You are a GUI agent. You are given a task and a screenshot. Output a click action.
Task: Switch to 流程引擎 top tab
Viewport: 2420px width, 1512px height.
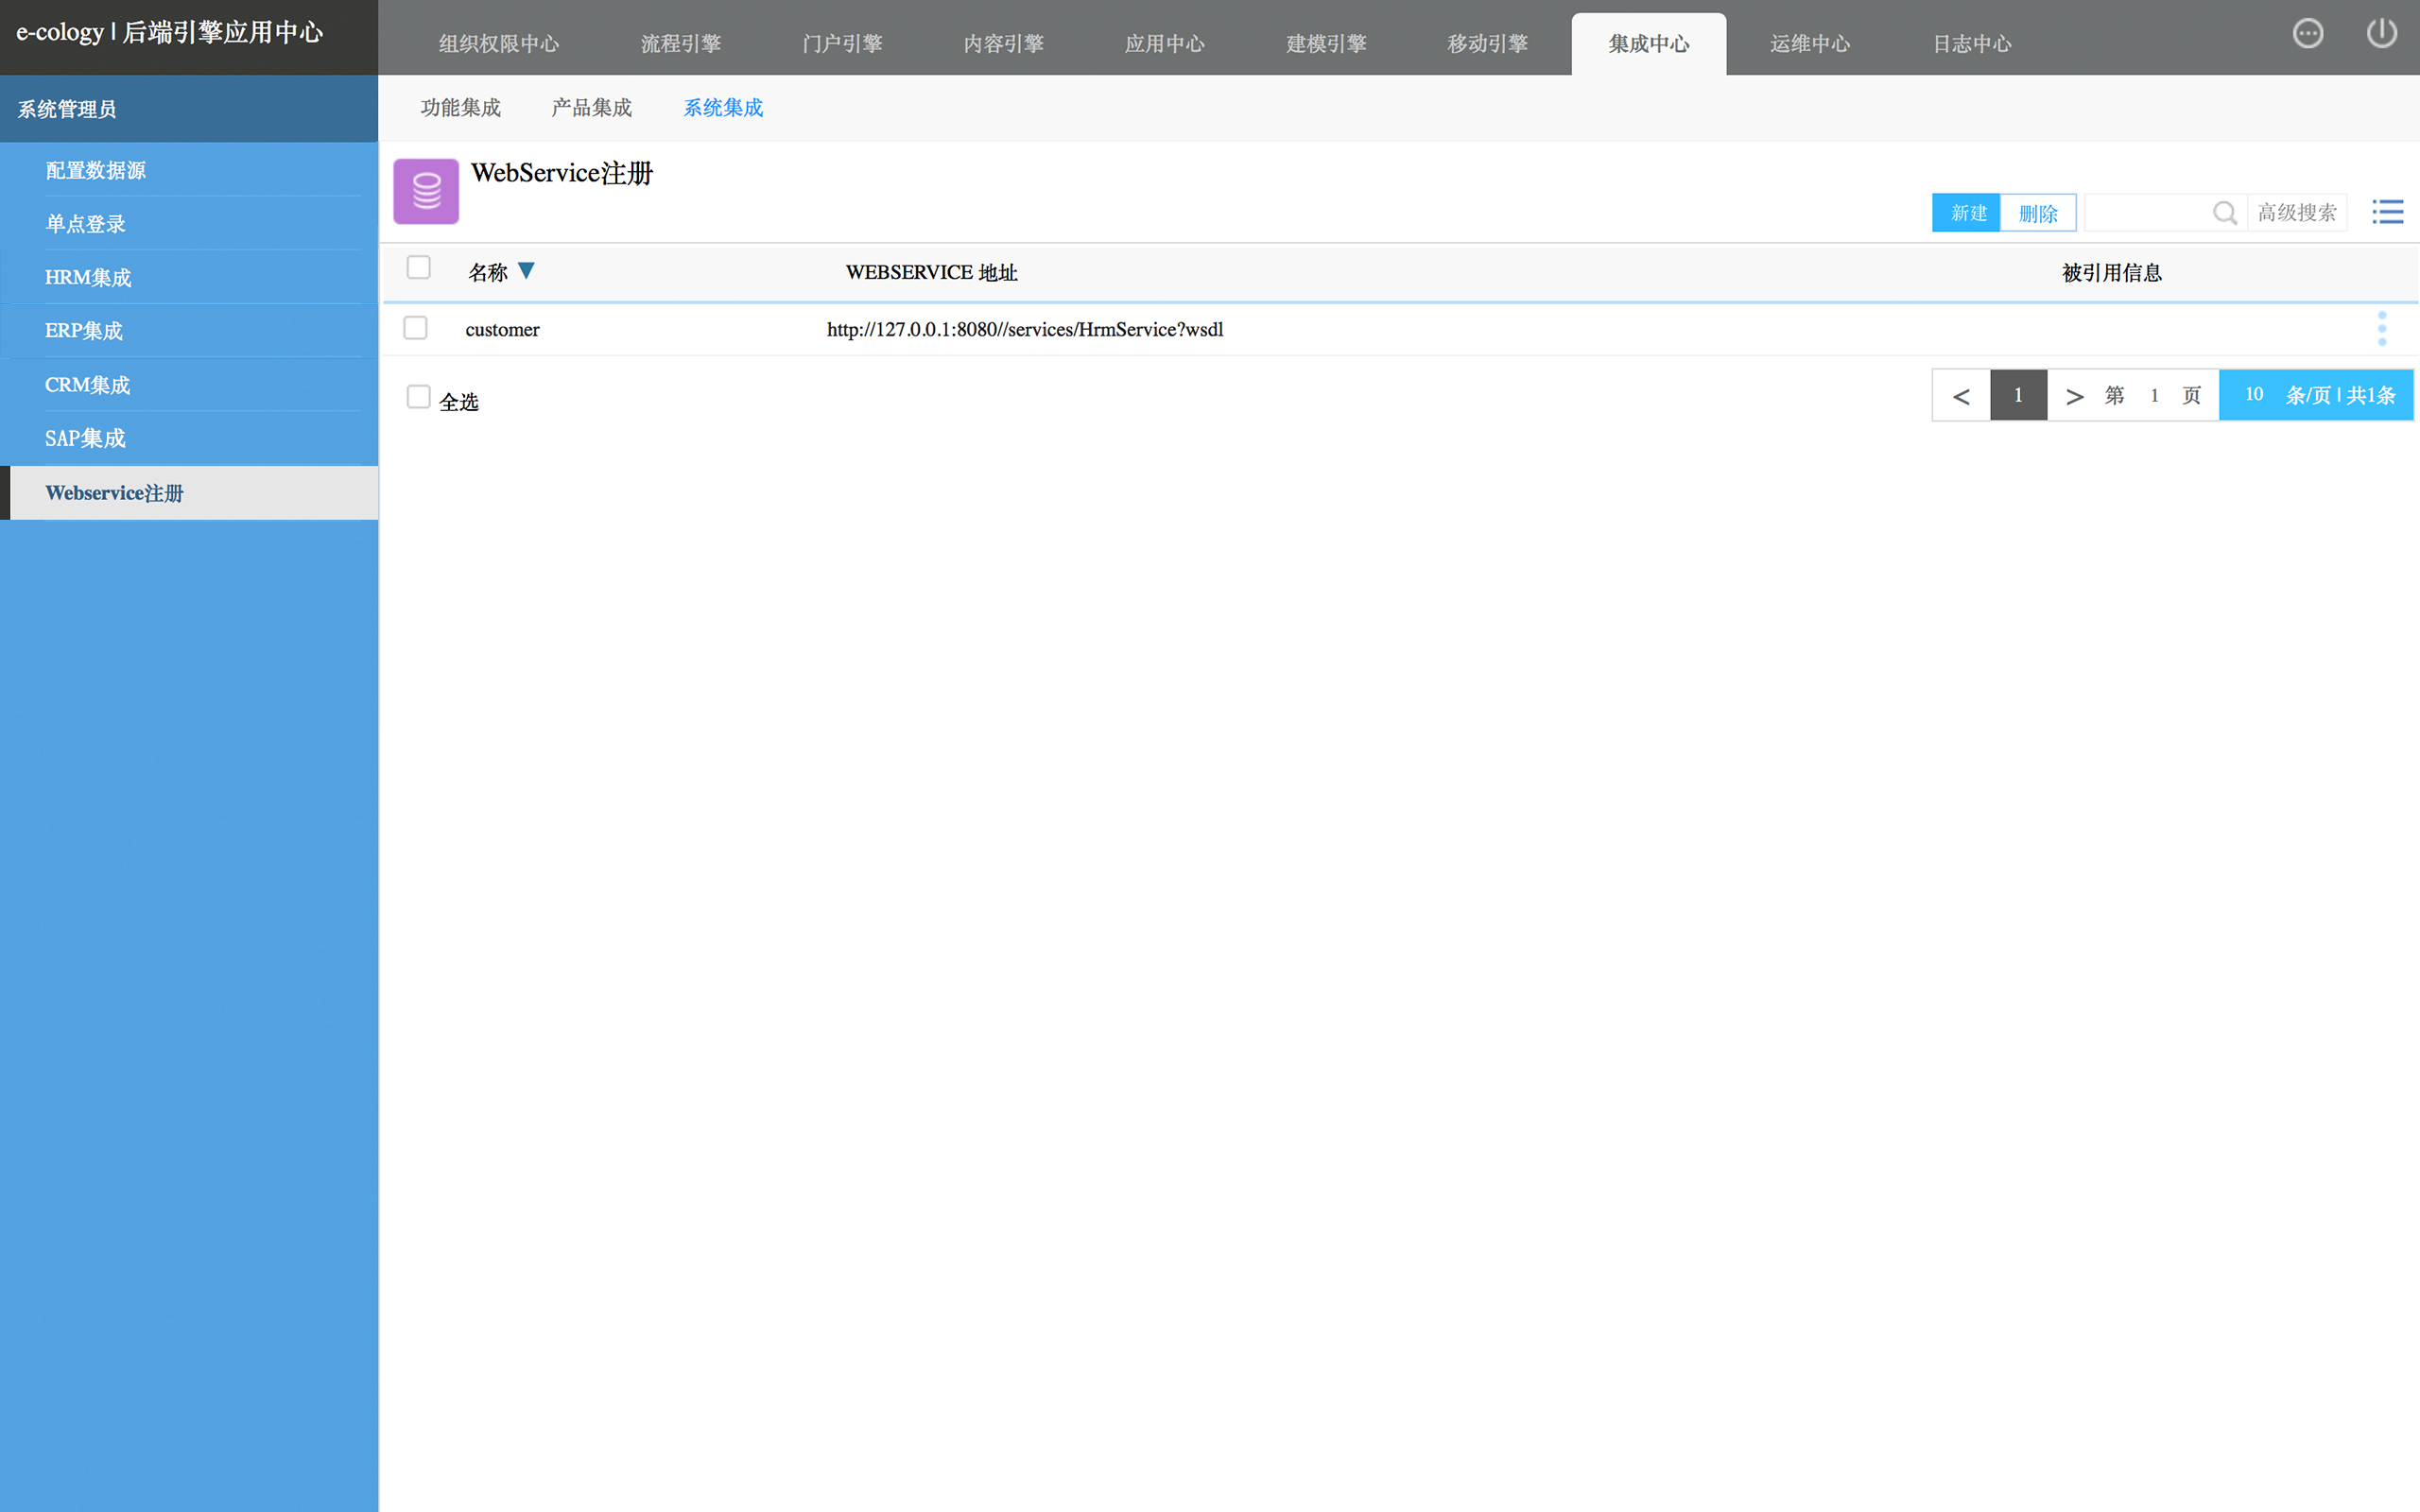coord(680,44)
